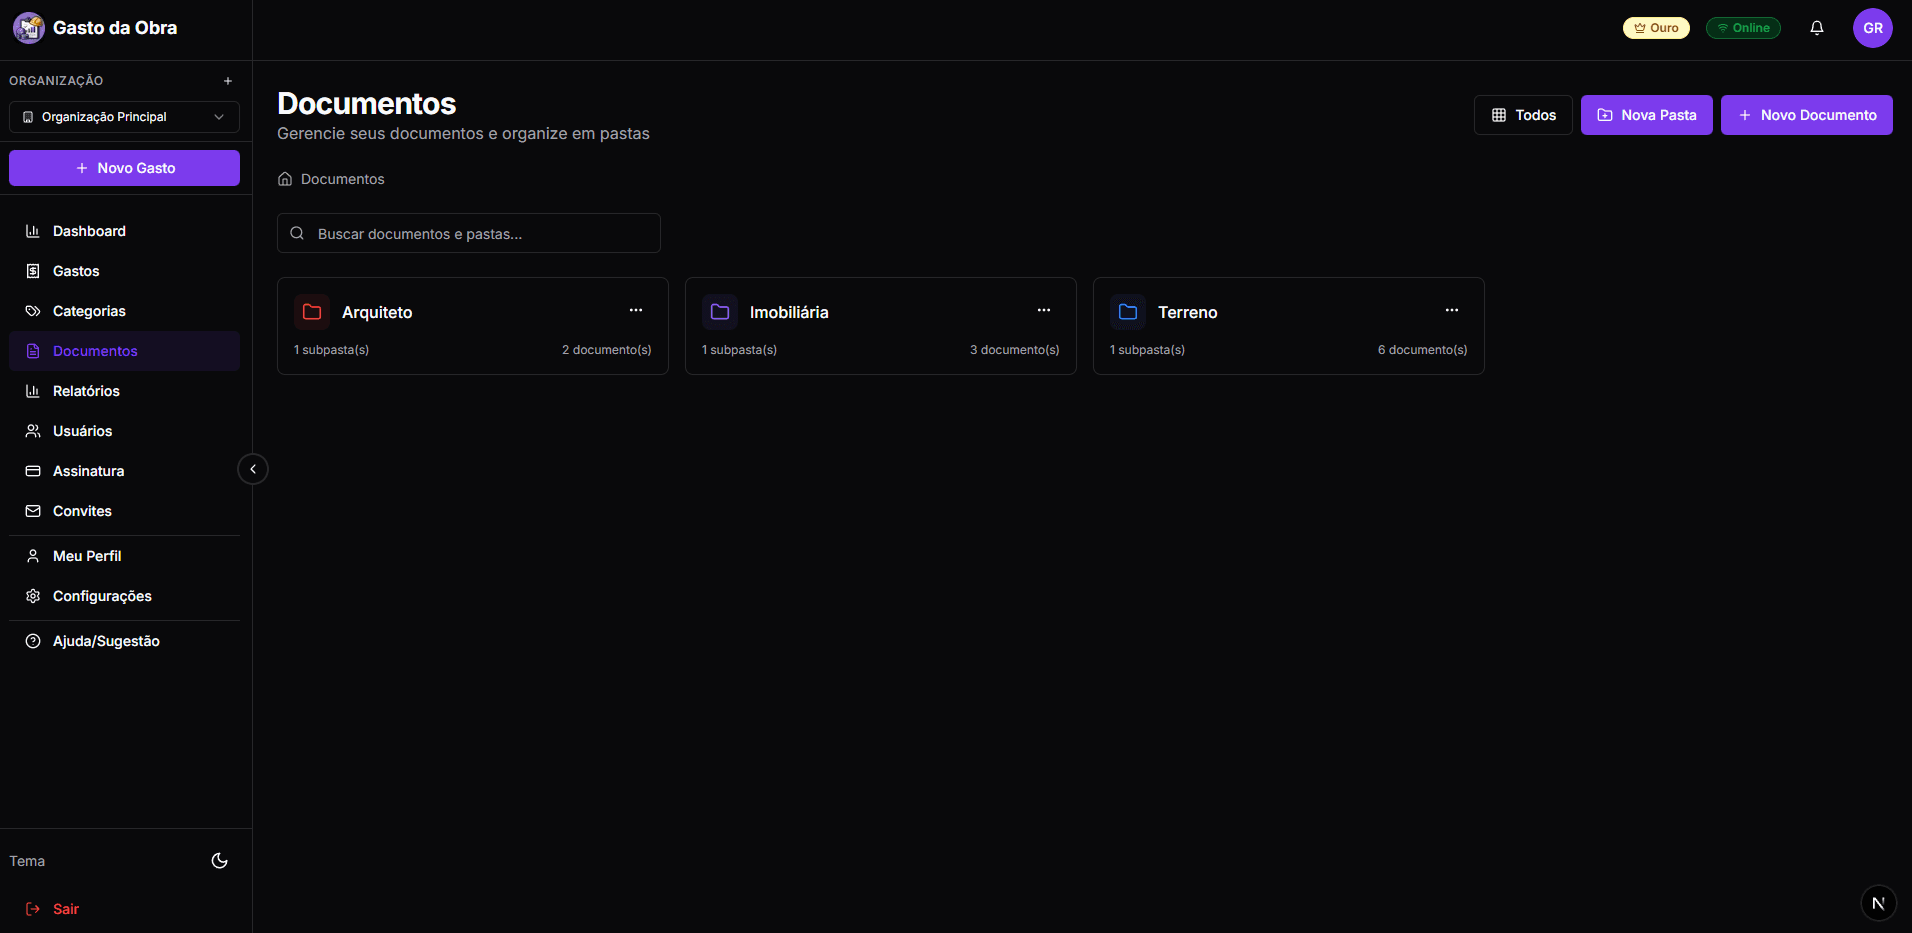Open the Arquiteto folder options menu

(636, 311)
